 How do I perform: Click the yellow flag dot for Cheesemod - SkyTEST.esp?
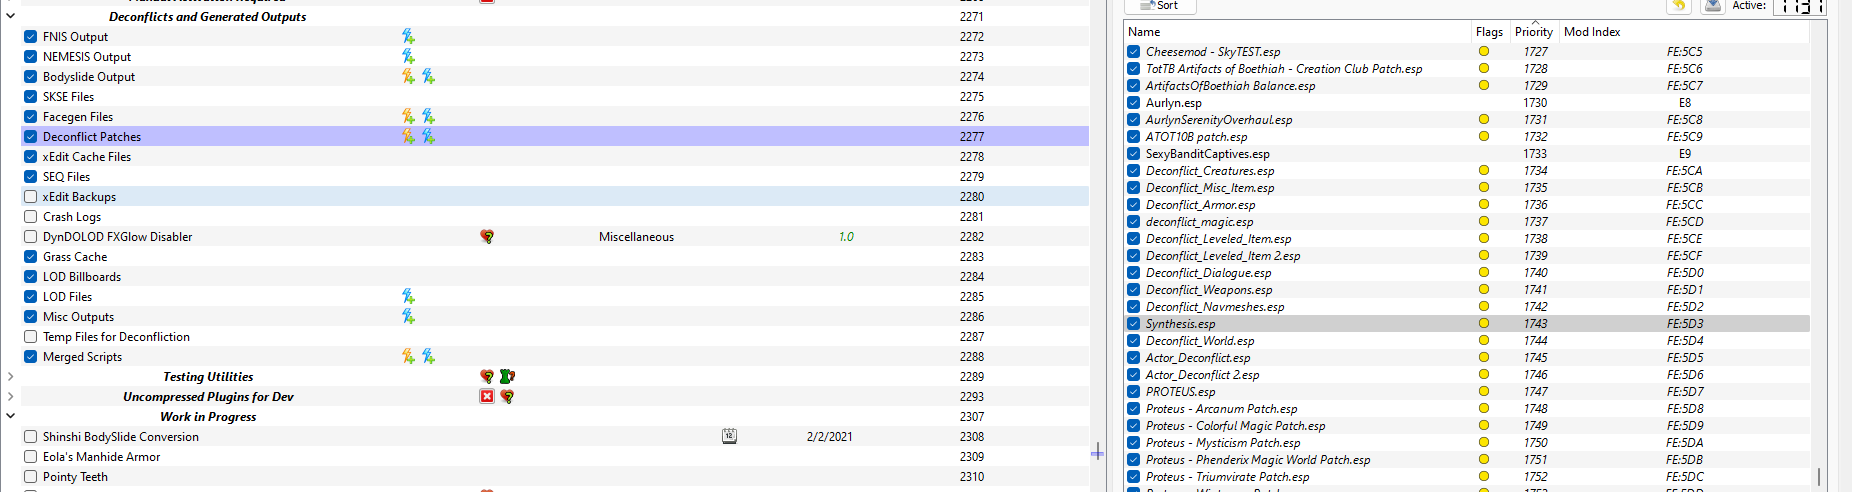click(x=1484, y=52)
